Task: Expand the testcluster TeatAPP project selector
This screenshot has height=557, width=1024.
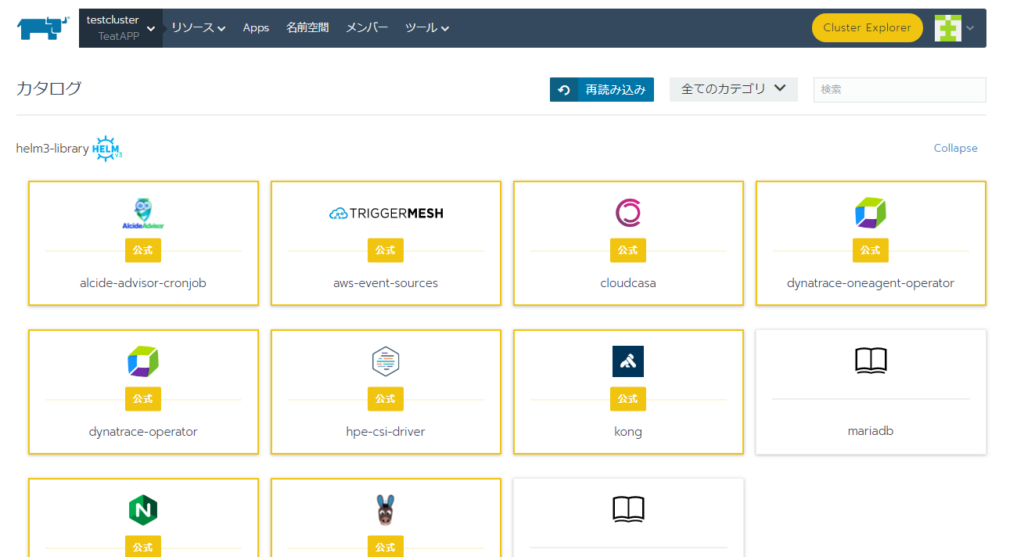Action: (x=120, y=28)
